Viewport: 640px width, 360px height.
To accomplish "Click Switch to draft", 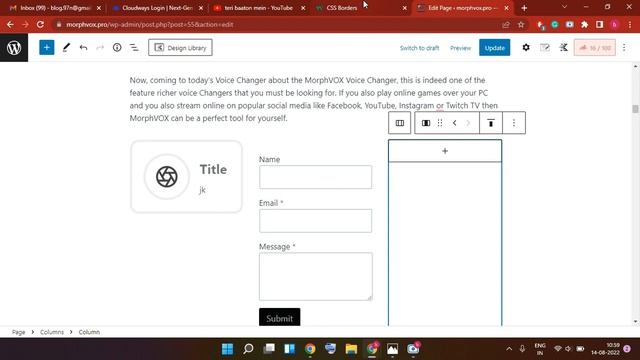I will 419,48.
